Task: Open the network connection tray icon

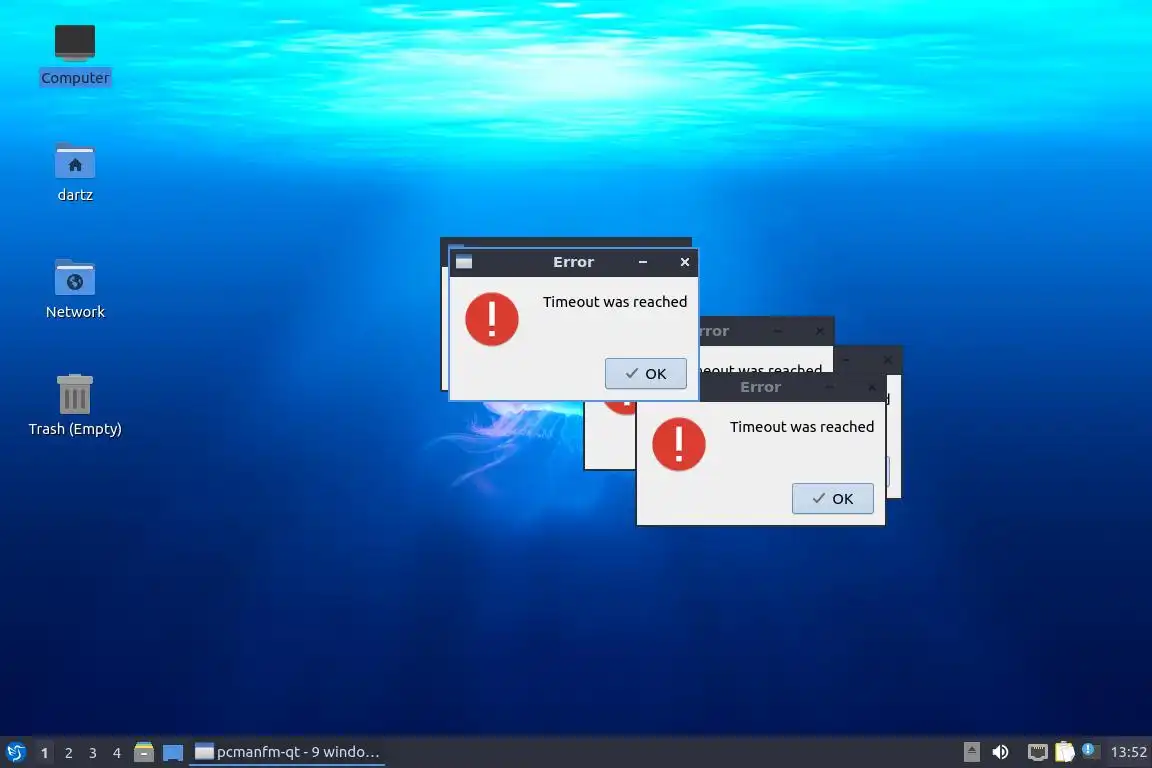Action: point(1037,752)
